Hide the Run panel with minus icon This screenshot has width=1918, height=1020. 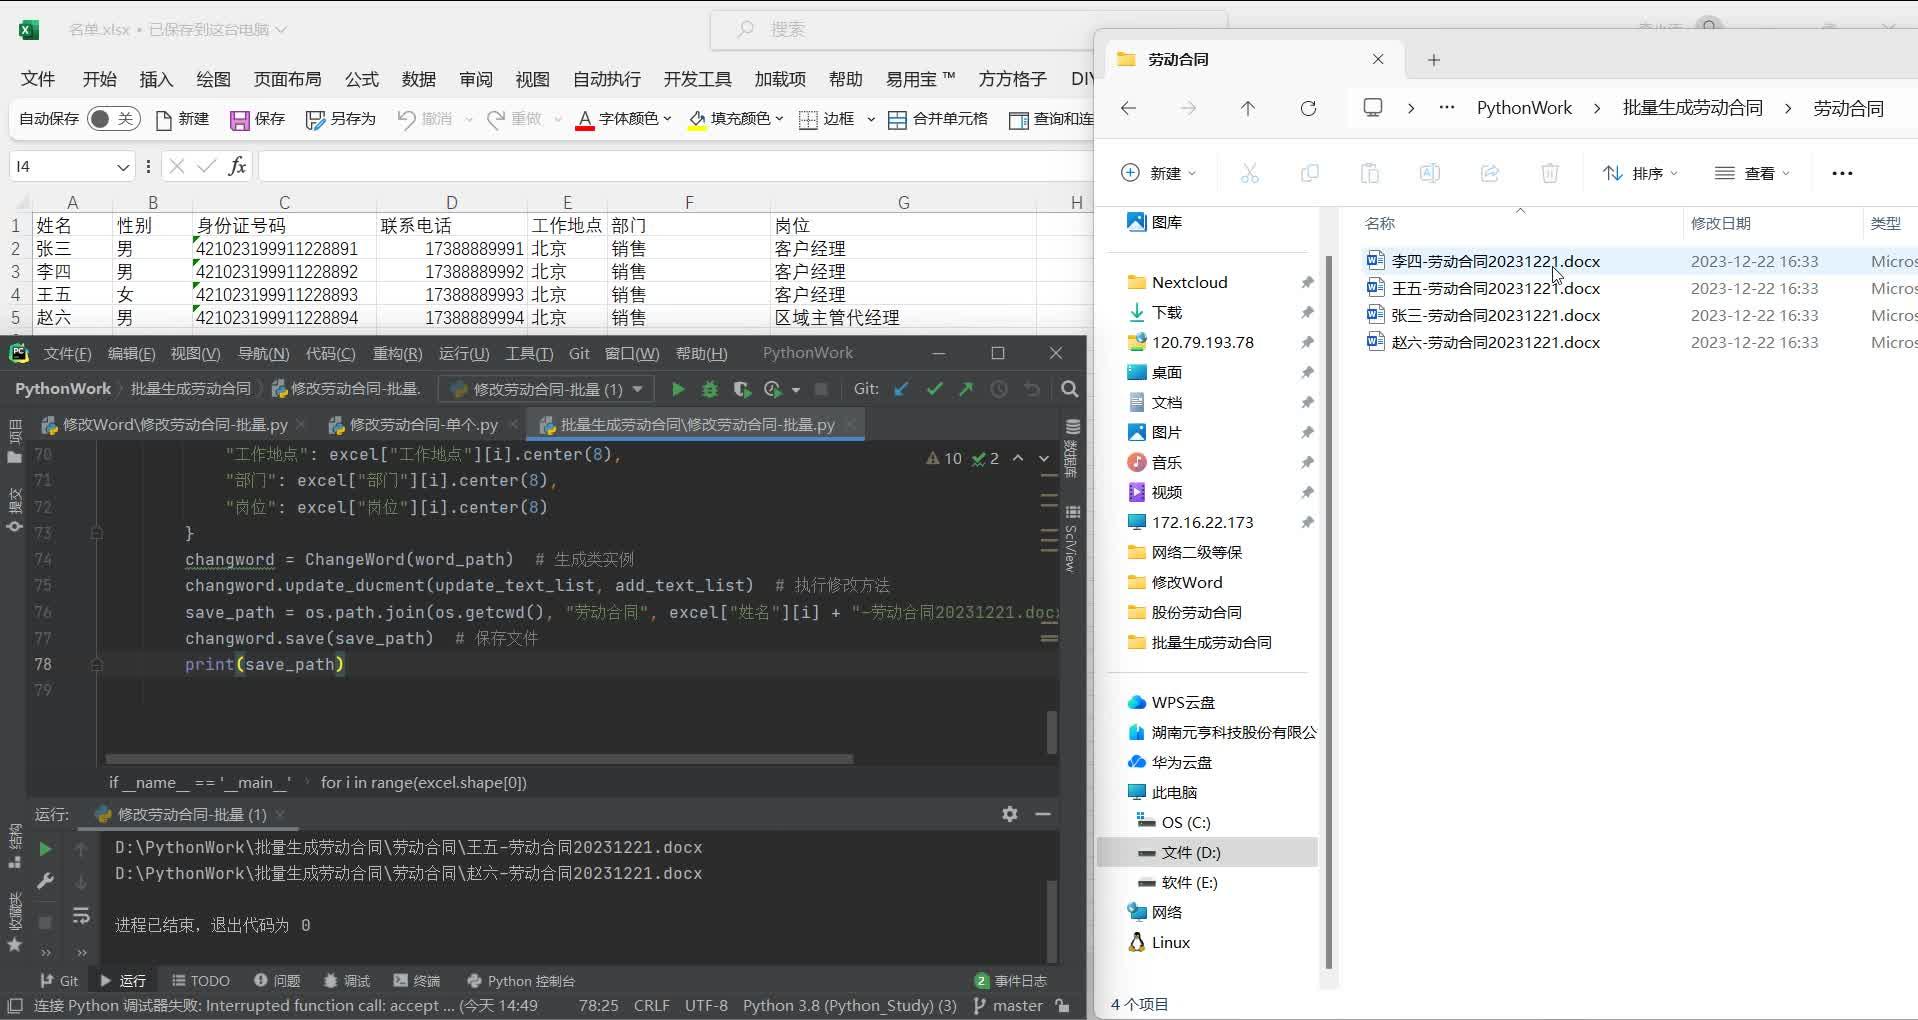pyautogui.click(x=1043, y=814)
